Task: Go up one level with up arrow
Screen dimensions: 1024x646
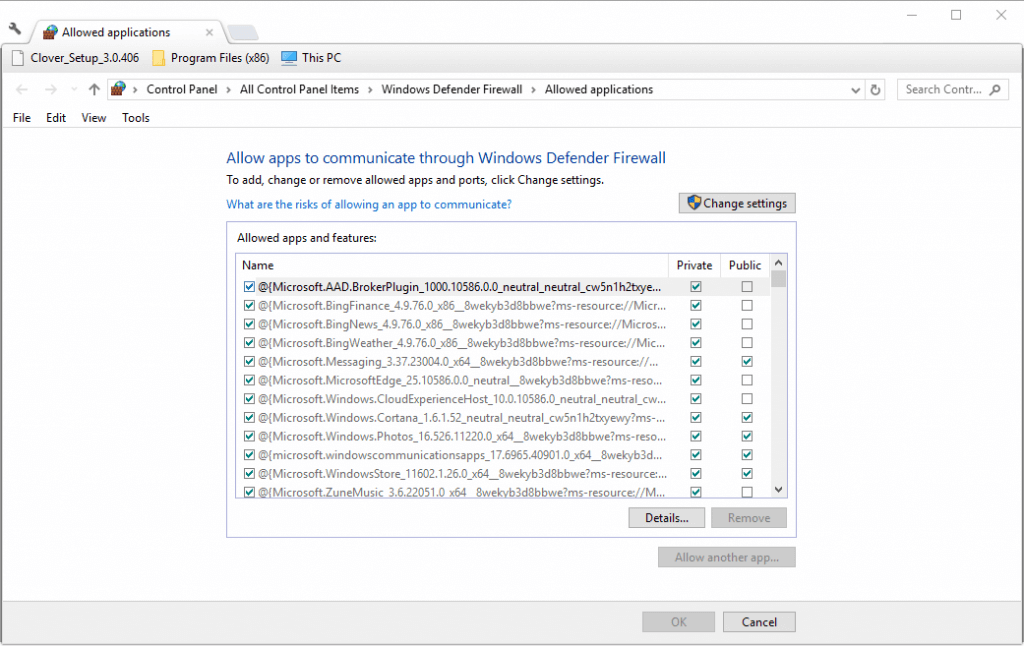Action: click(94, 89)
